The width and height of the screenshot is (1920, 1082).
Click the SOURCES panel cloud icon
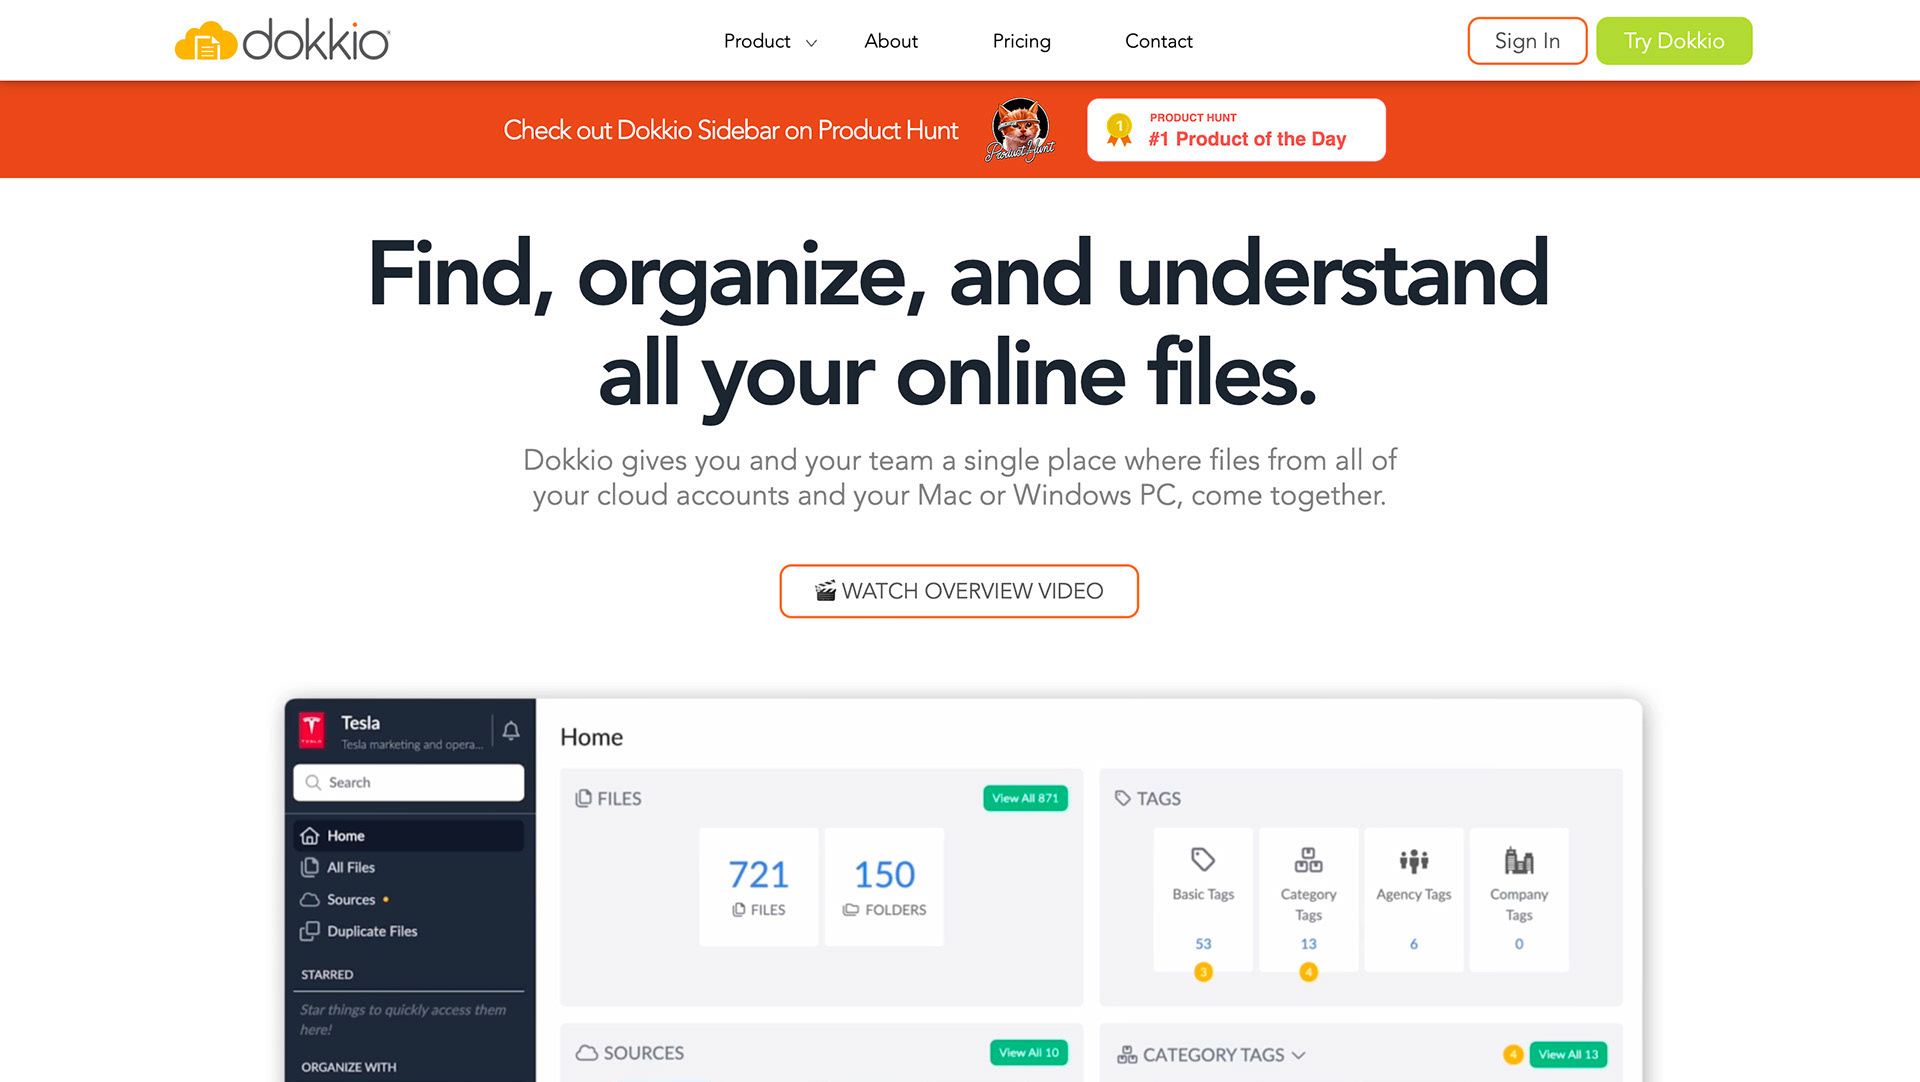pyautogui.click(x=587, y=1053)
